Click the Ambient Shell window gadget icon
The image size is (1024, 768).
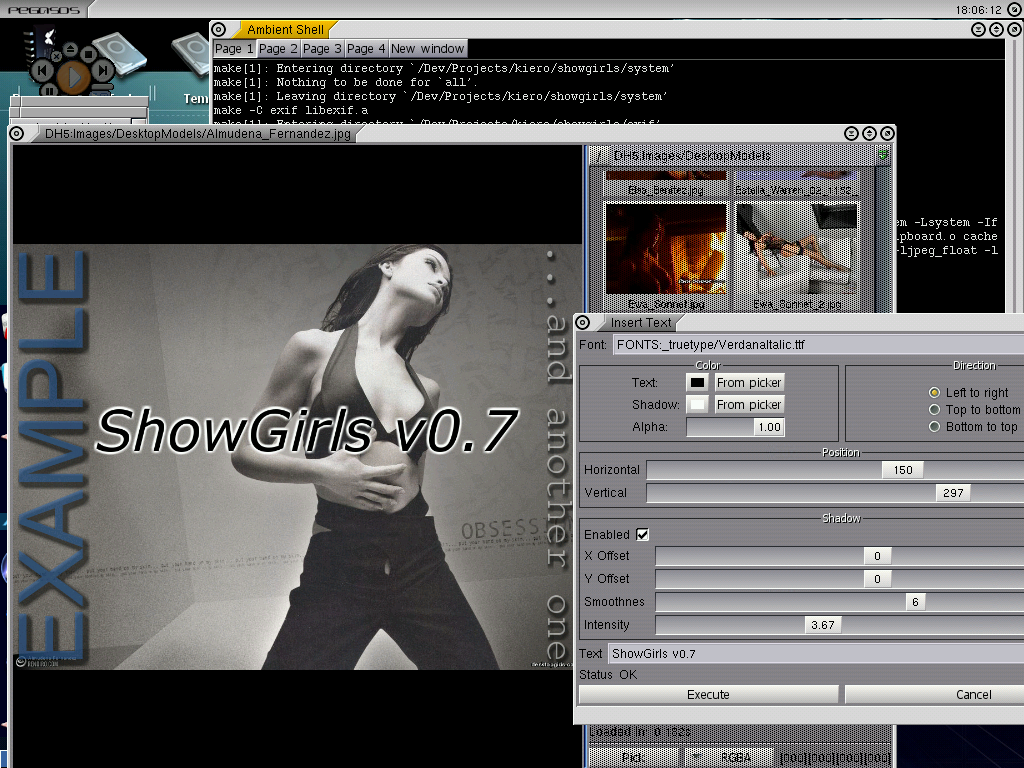click(x=219, y=29)
